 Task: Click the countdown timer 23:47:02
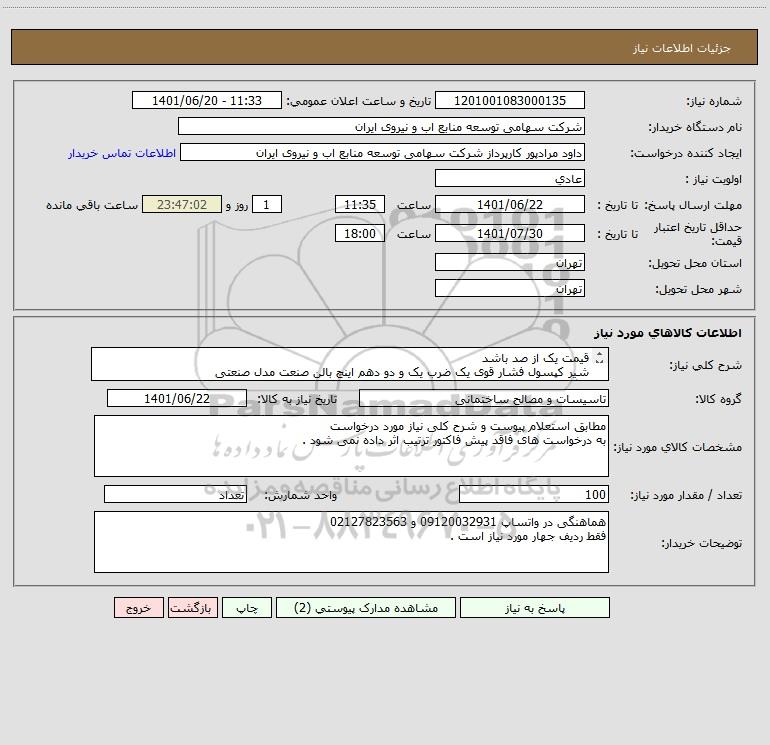tap(182, 204)
